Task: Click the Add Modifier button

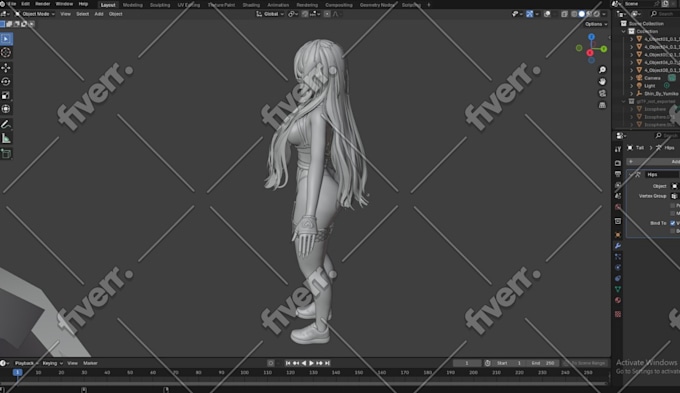Action: coord(654,161)
